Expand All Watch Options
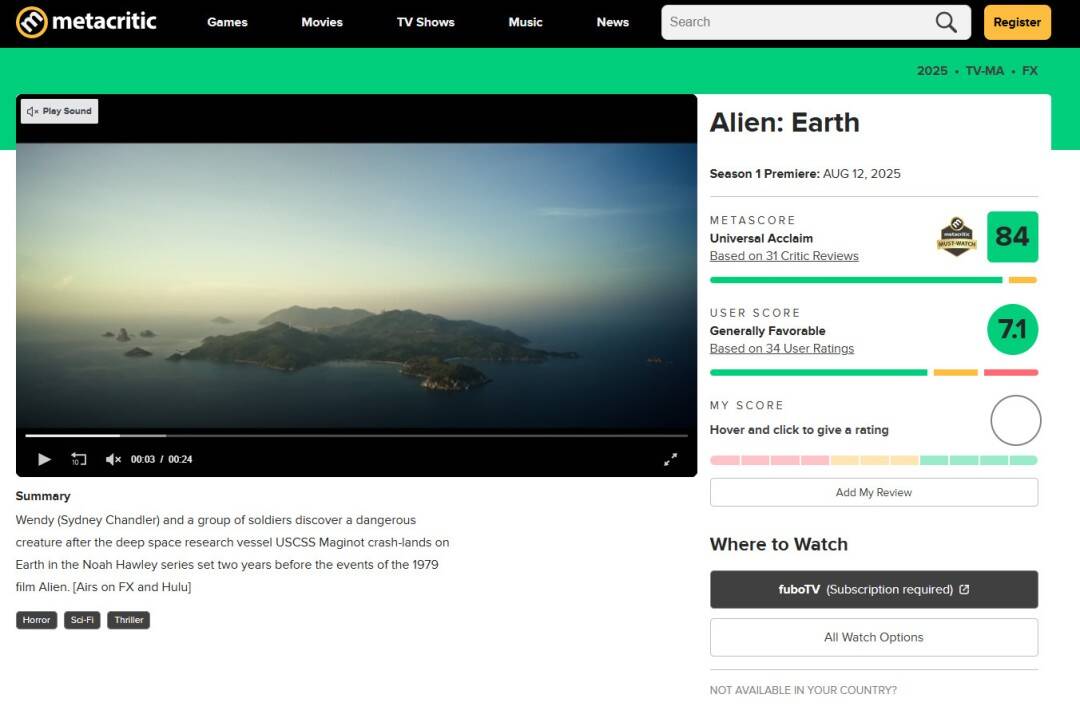 click(873, 637)
